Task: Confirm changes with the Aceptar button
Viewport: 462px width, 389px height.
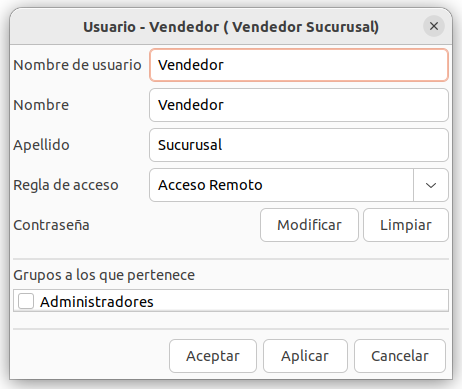Action: tap(213, 356)
